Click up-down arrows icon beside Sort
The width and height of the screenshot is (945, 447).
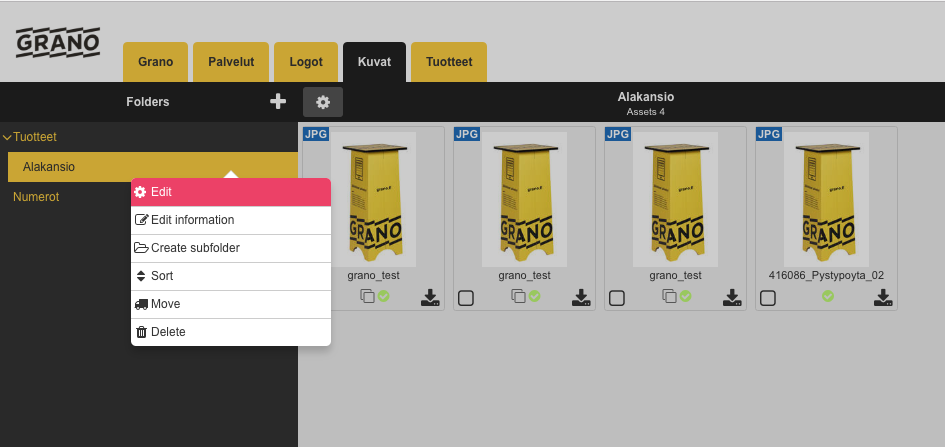pyautogui.click(x=141, y=276)
